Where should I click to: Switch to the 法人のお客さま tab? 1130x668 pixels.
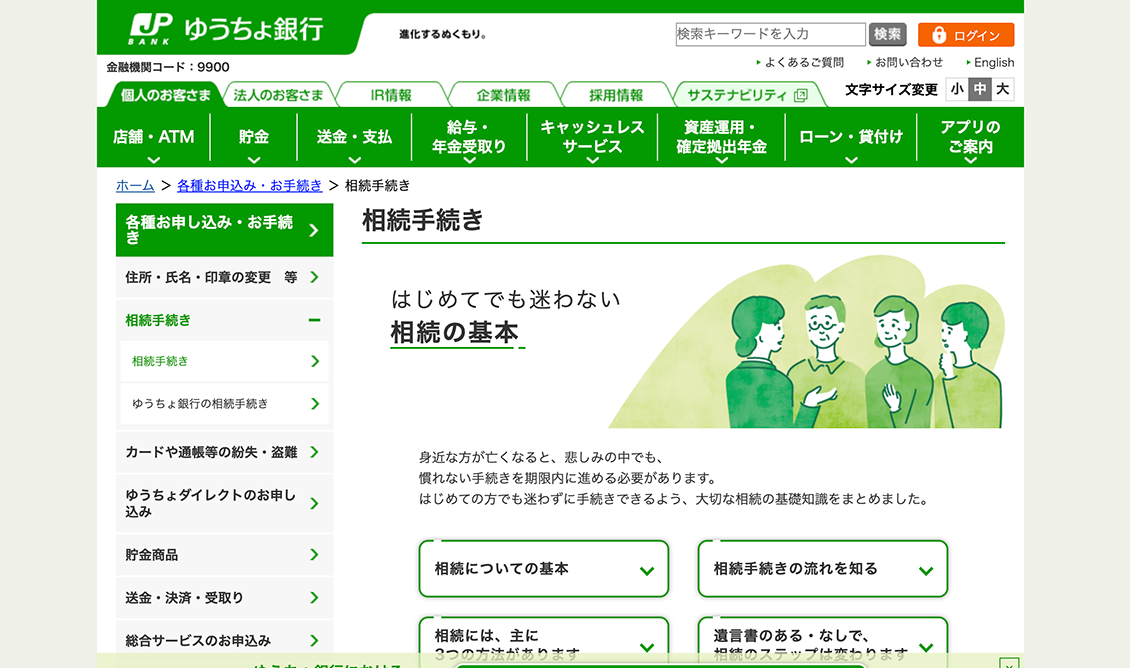point(278,95)
